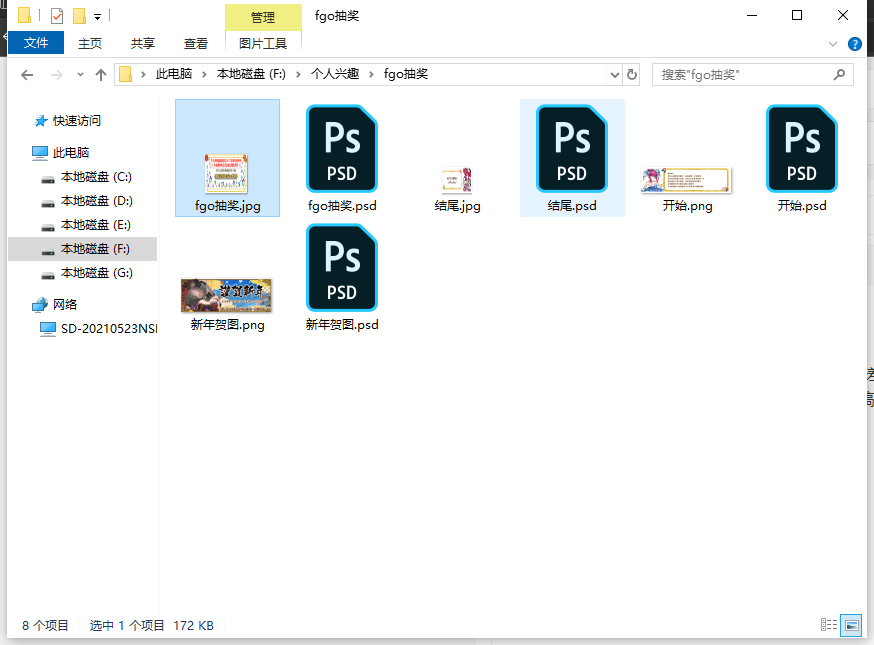Open the fgo抽奖.psd Photoshop file icon

pos(342,149)
